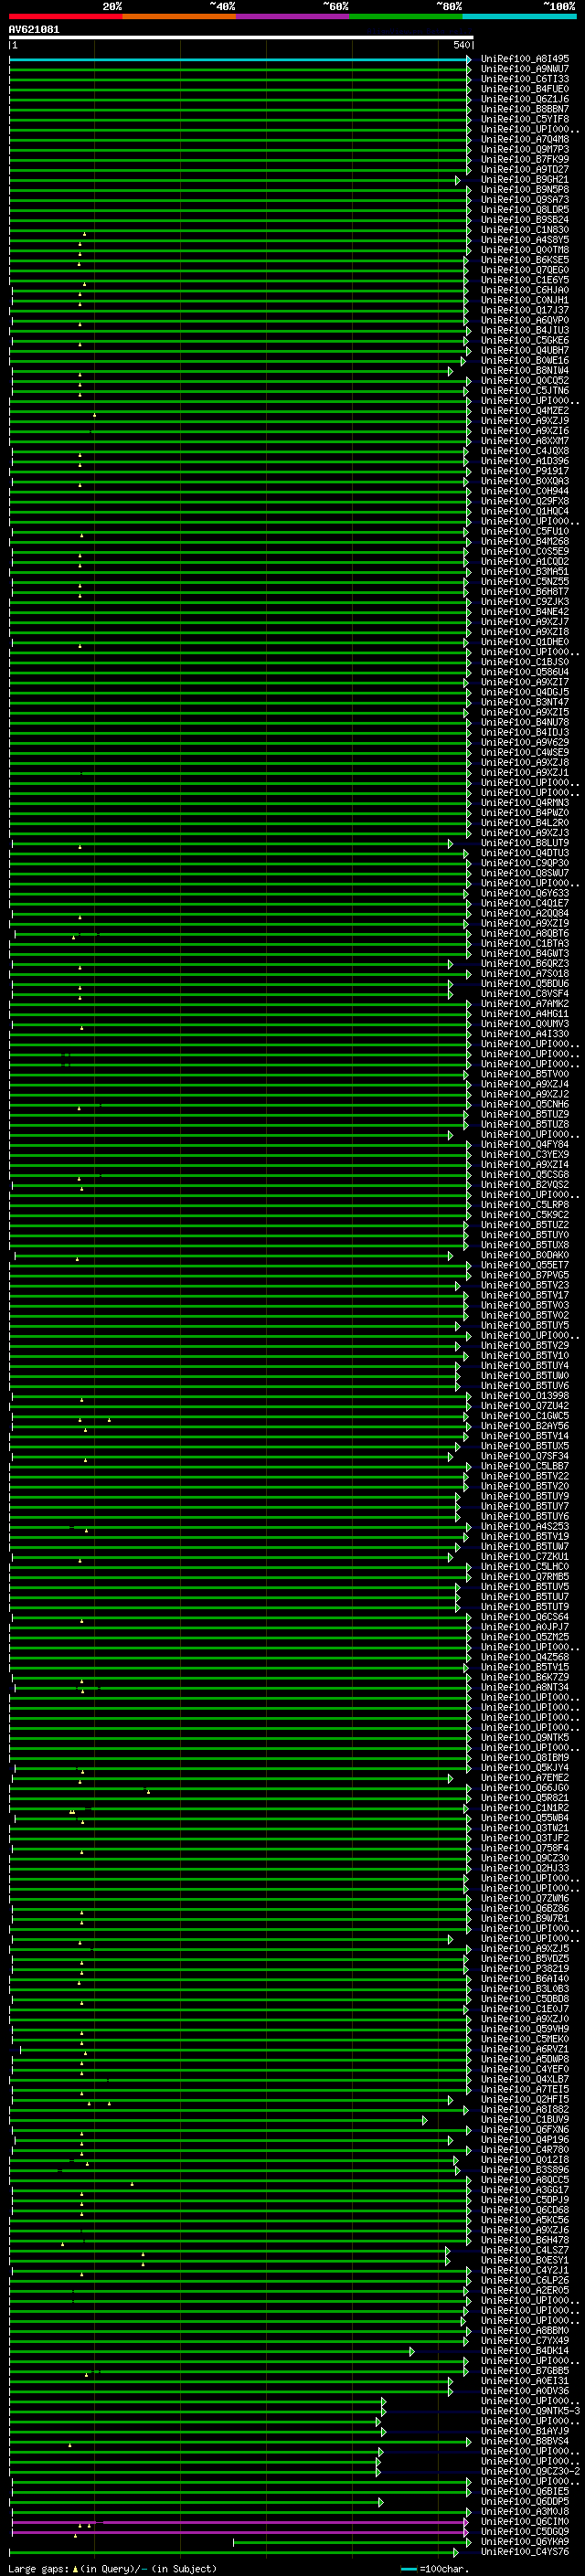
Task: Select hit label UniRef100_Q6YKA9
Action: (524, 2542)
